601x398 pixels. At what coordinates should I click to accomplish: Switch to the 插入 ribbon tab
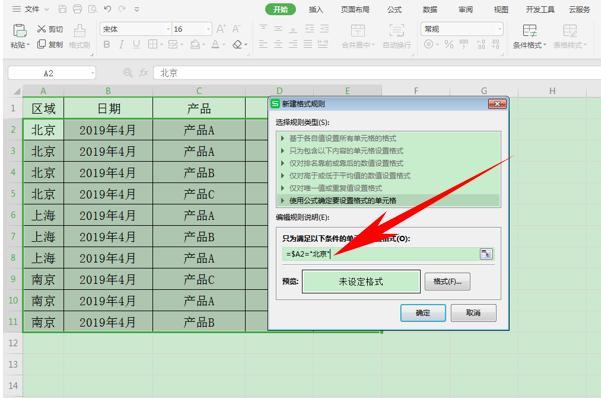click(x=316, y=10)
